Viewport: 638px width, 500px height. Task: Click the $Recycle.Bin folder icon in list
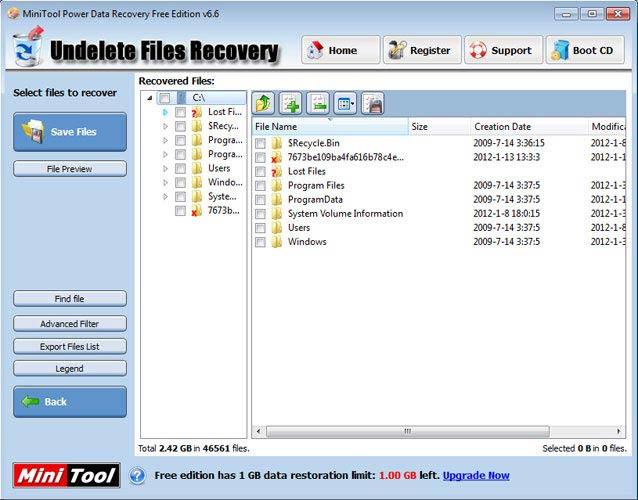[x=277, y=143]
